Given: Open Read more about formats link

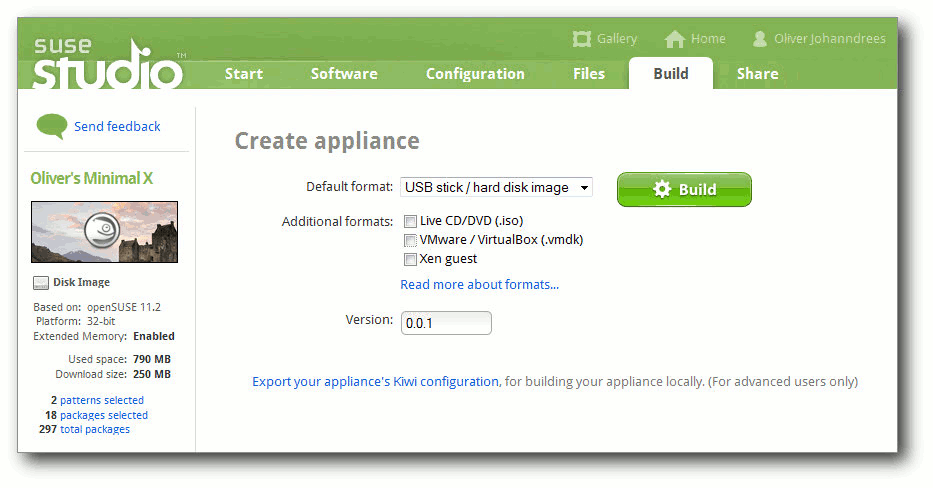Looking at the screenshot, I should point(480,284).
